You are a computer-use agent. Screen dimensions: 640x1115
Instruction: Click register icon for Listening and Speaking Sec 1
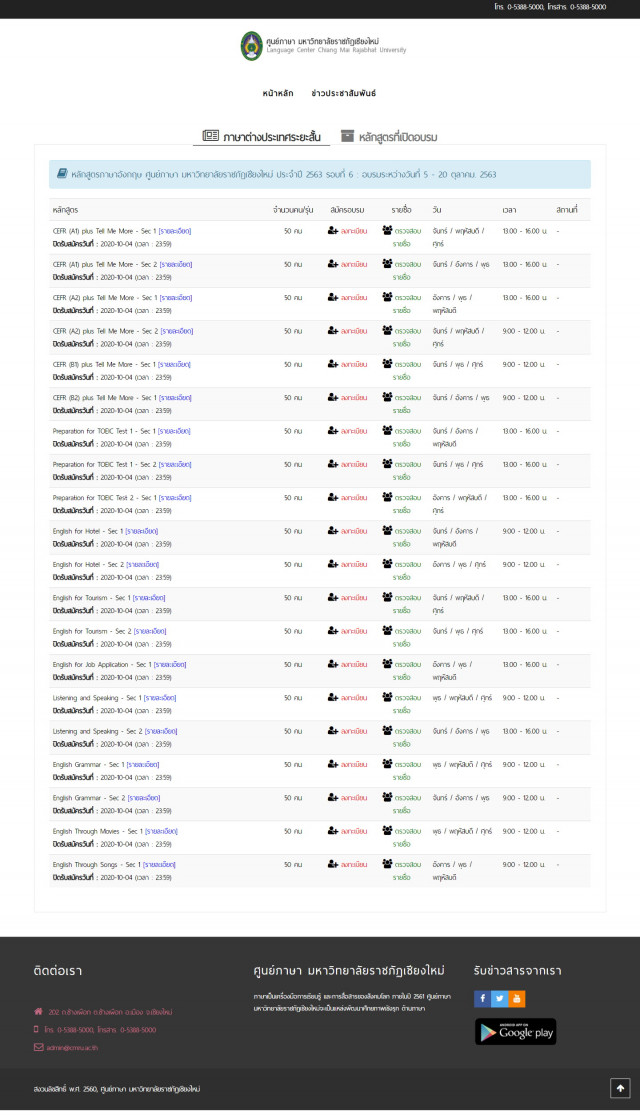click(333, 698)
